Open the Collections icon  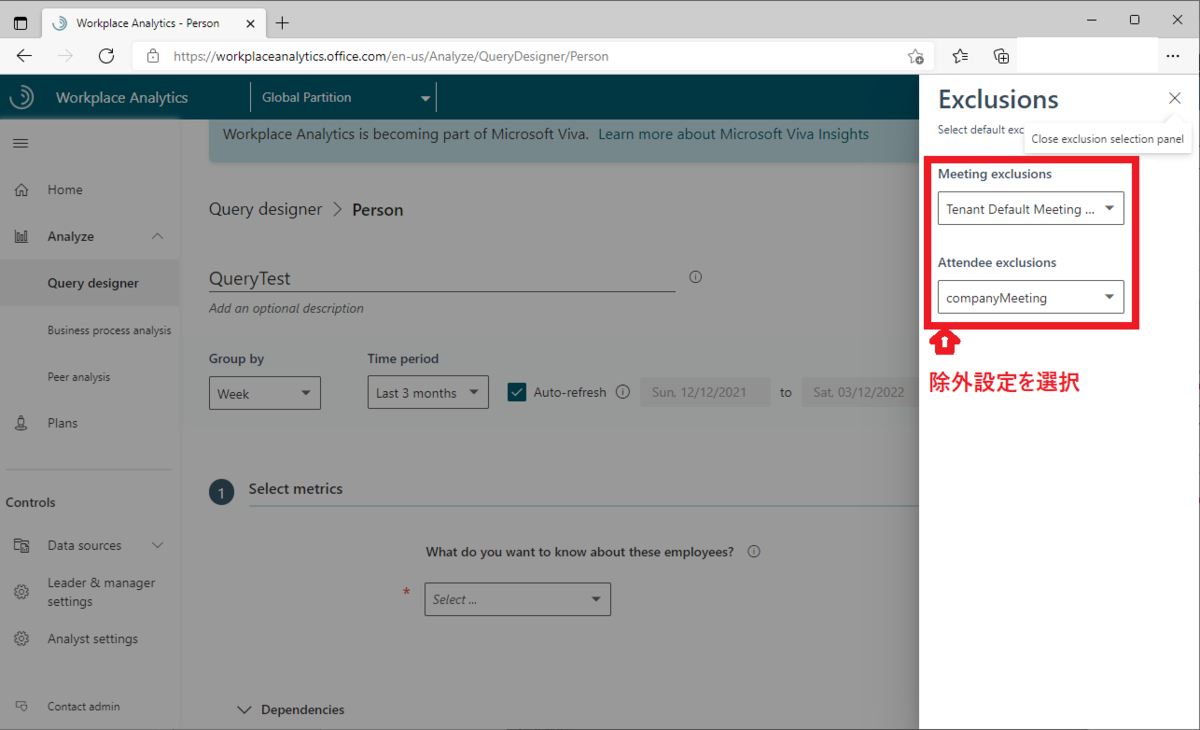point(1001,56)
